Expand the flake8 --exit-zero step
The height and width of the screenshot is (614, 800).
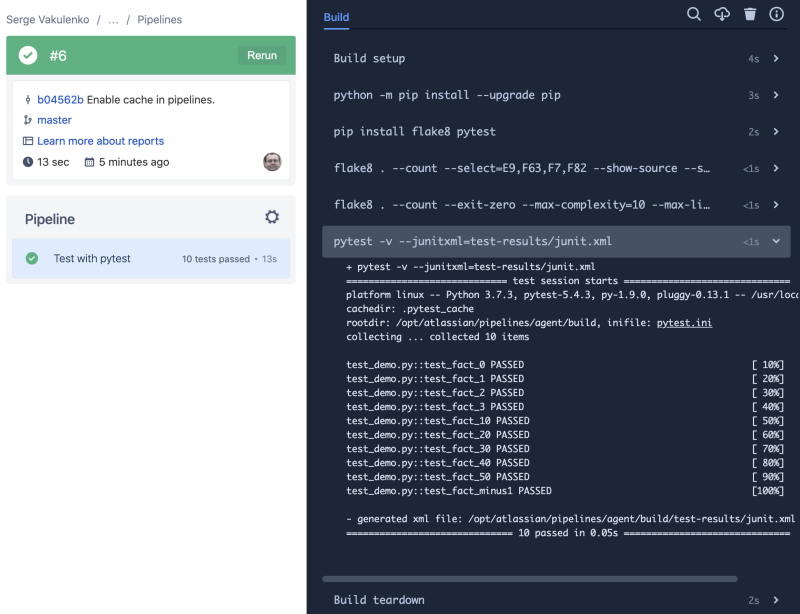pos(556,205)
